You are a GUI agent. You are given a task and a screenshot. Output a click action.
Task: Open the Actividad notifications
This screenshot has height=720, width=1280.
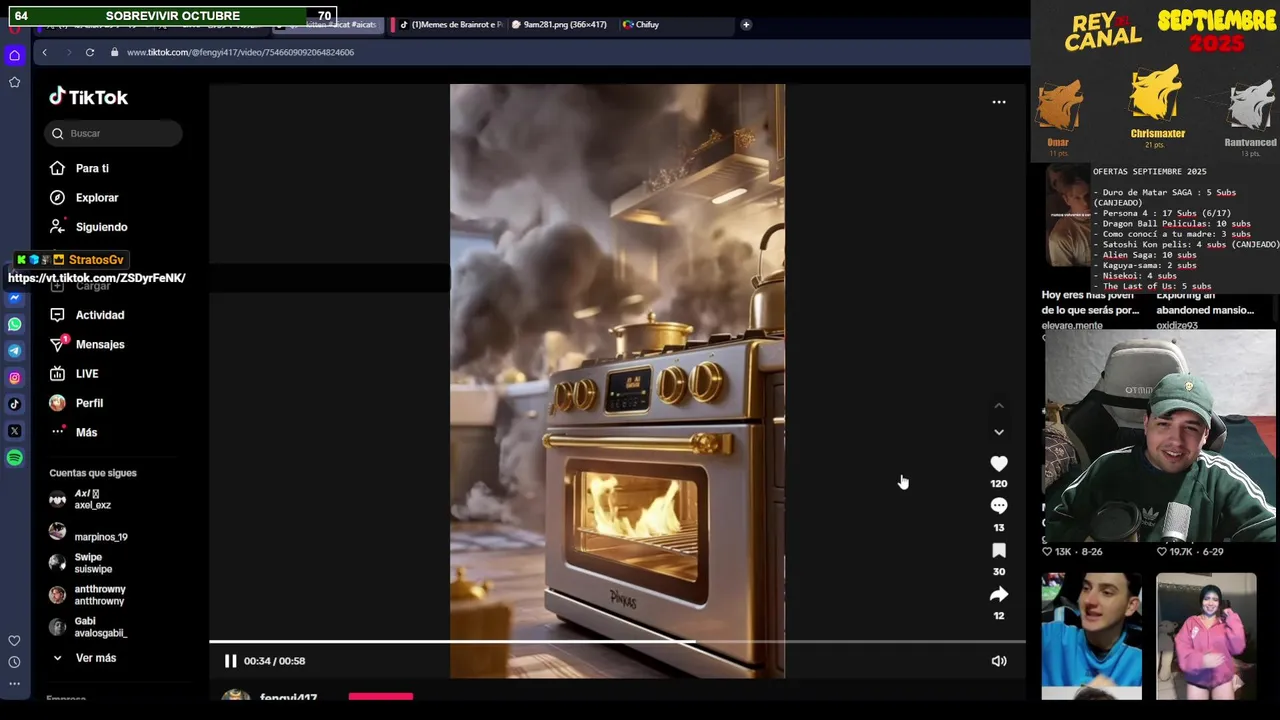[x=87, y=315]
